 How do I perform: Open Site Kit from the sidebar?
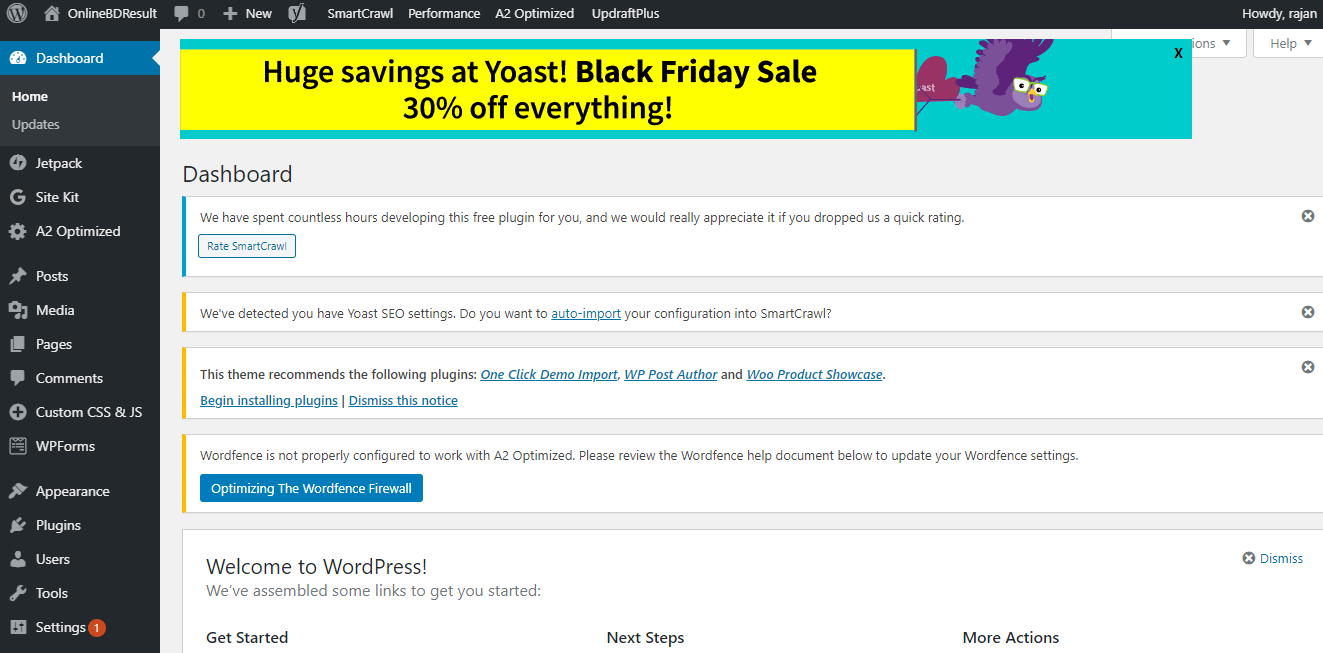pyautogui.click(x=57, y=197)
